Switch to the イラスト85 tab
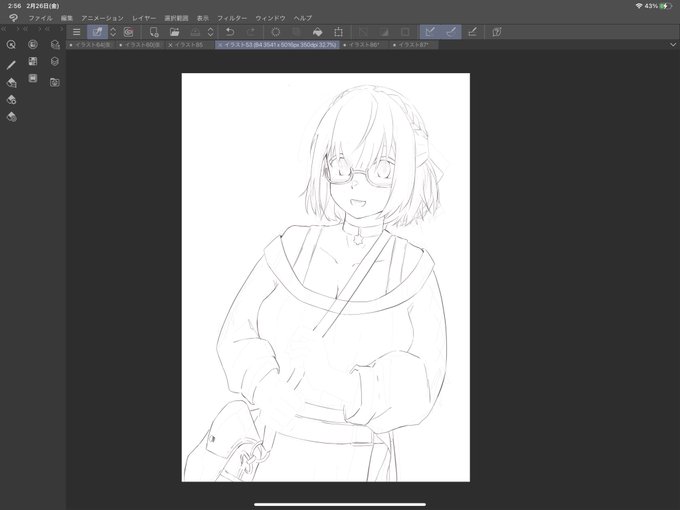Image resolution: width=680 pixels, height=510 pixels. (189, 45)
